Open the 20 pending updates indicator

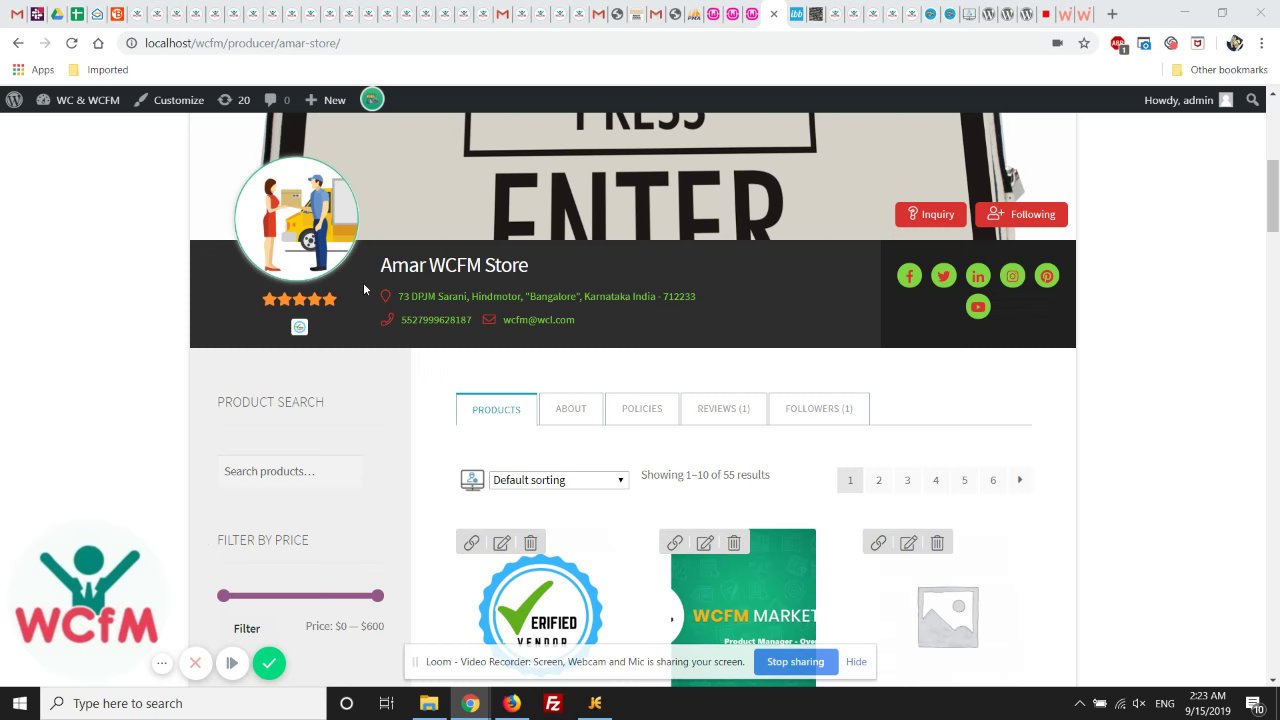point(234,100)
